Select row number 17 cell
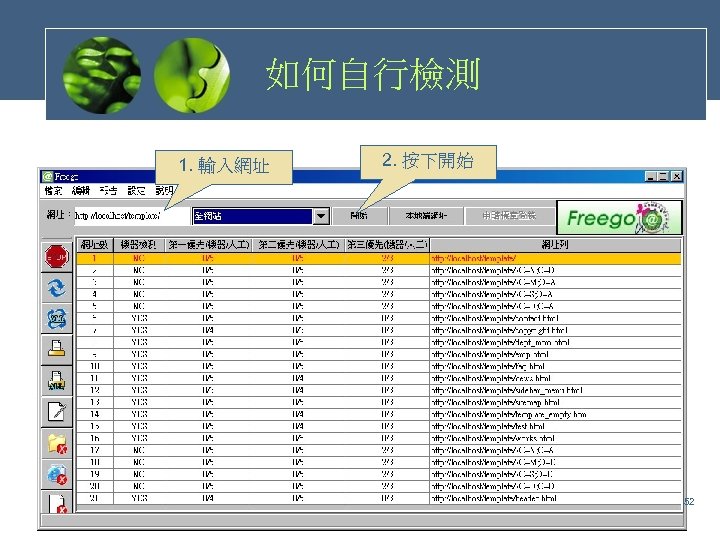The image size is (720, 540). 95,450
